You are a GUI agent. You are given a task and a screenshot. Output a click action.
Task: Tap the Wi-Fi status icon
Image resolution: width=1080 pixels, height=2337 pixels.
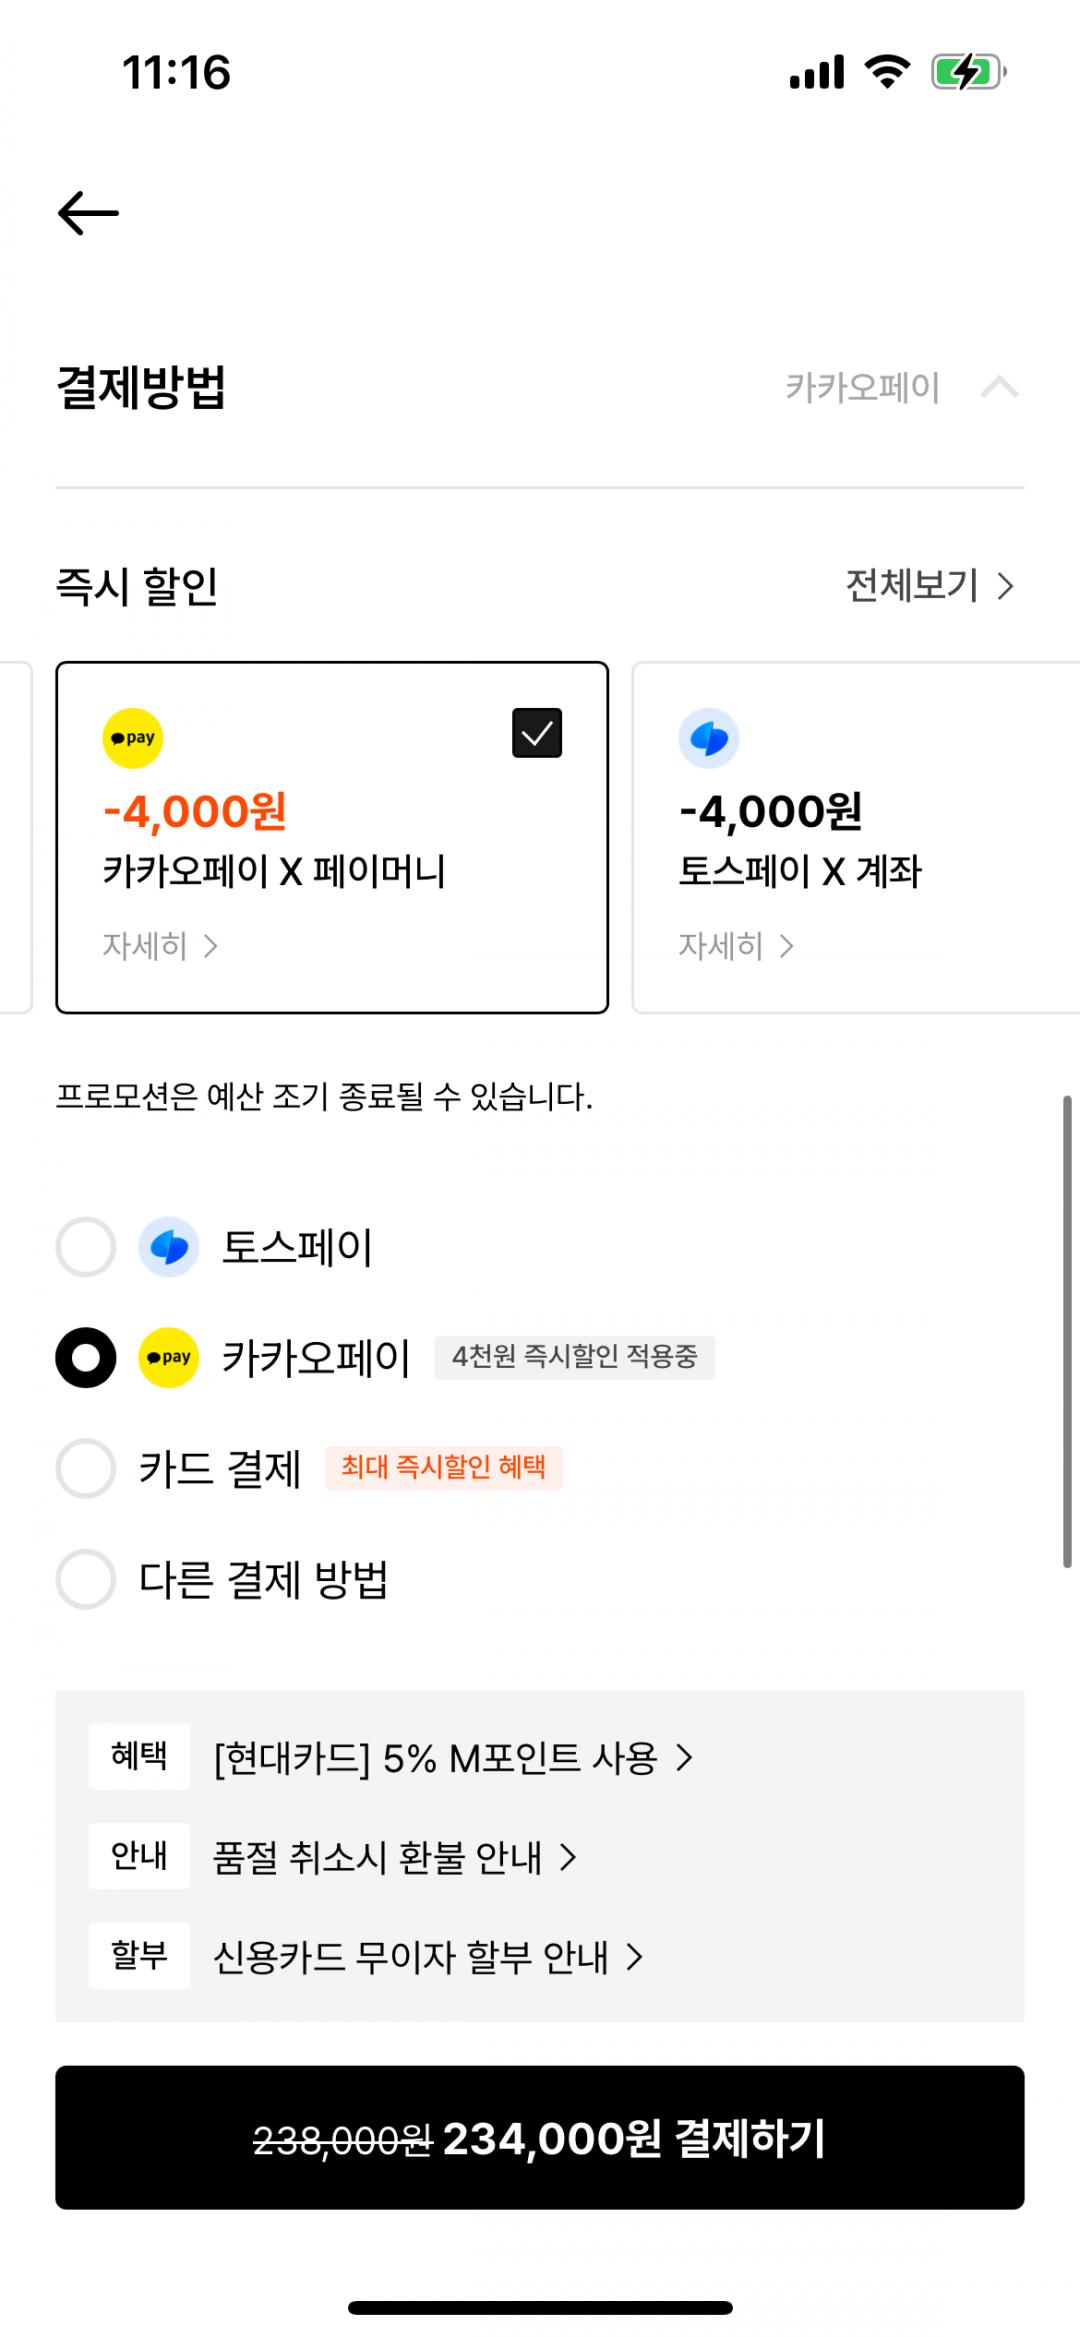click(887, 72)
